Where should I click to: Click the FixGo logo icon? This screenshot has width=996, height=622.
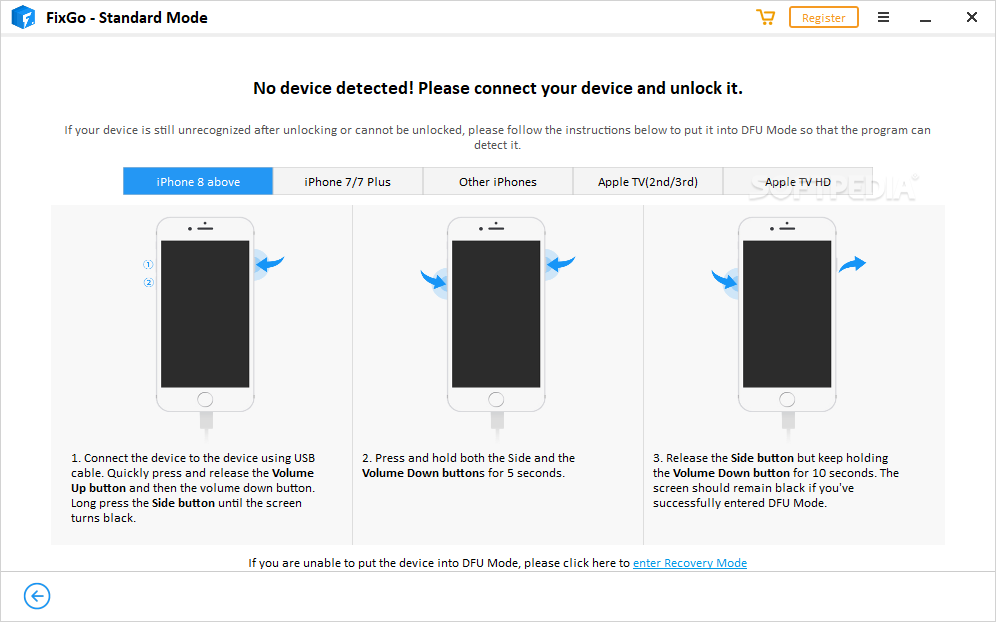[x=24, y=17]
